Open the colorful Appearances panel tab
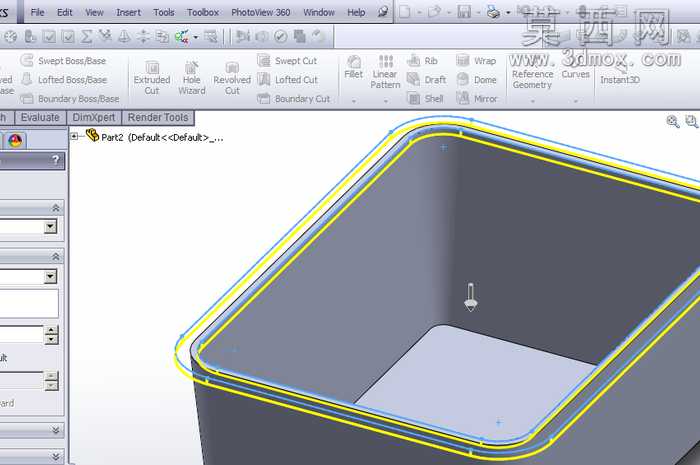Viewport: 700px width, 465px height. tap(15, 141)
